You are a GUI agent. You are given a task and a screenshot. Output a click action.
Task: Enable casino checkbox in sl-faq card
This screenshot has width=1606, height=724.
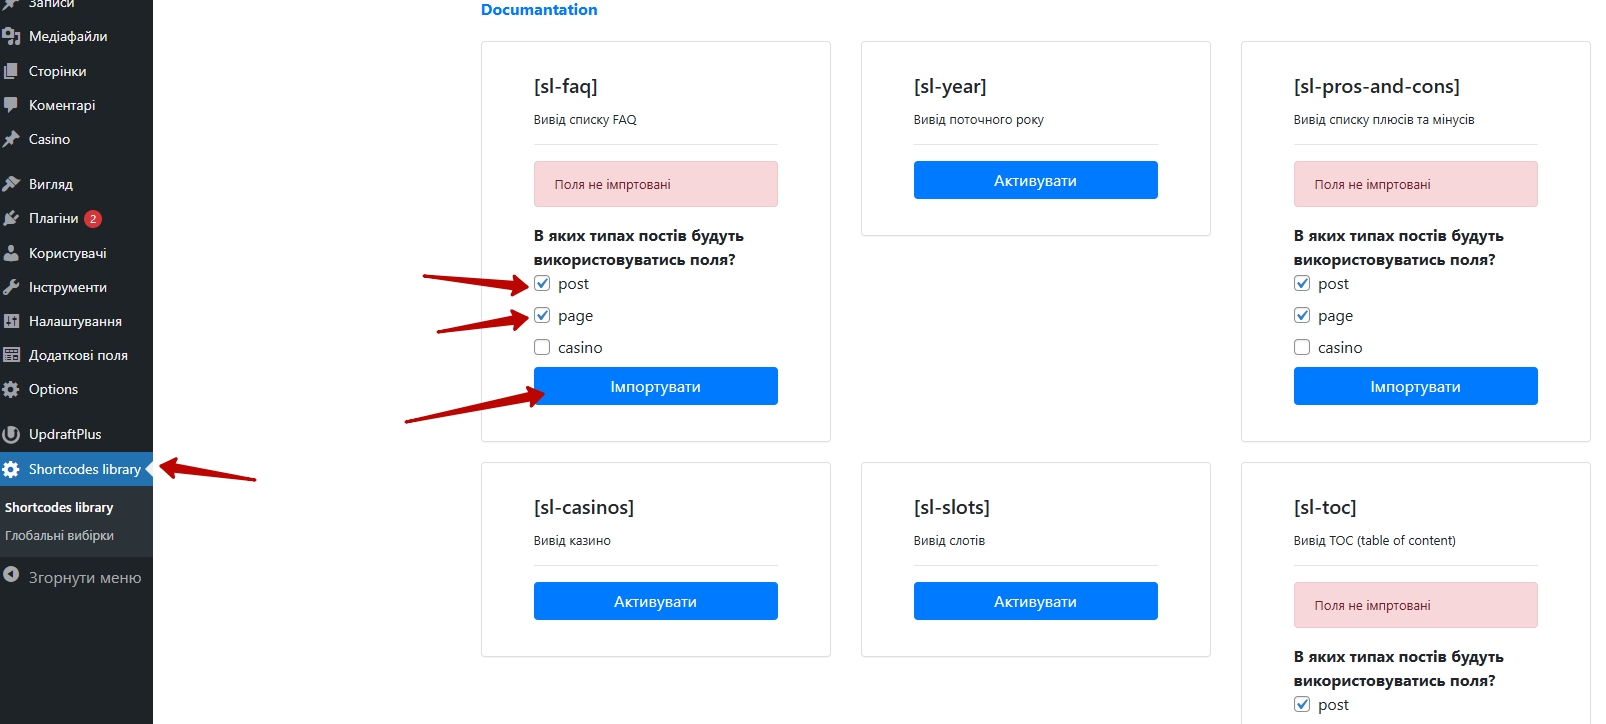click(542, 347)
